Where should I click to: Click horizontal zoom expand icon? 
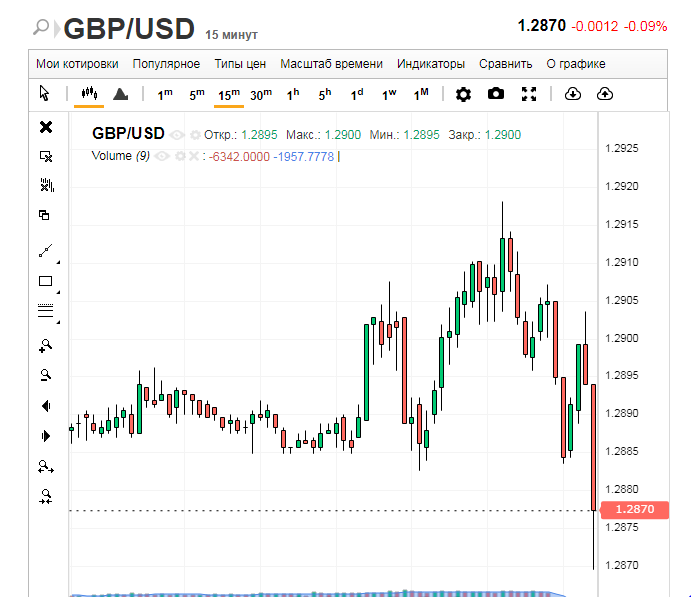point(46,467)
